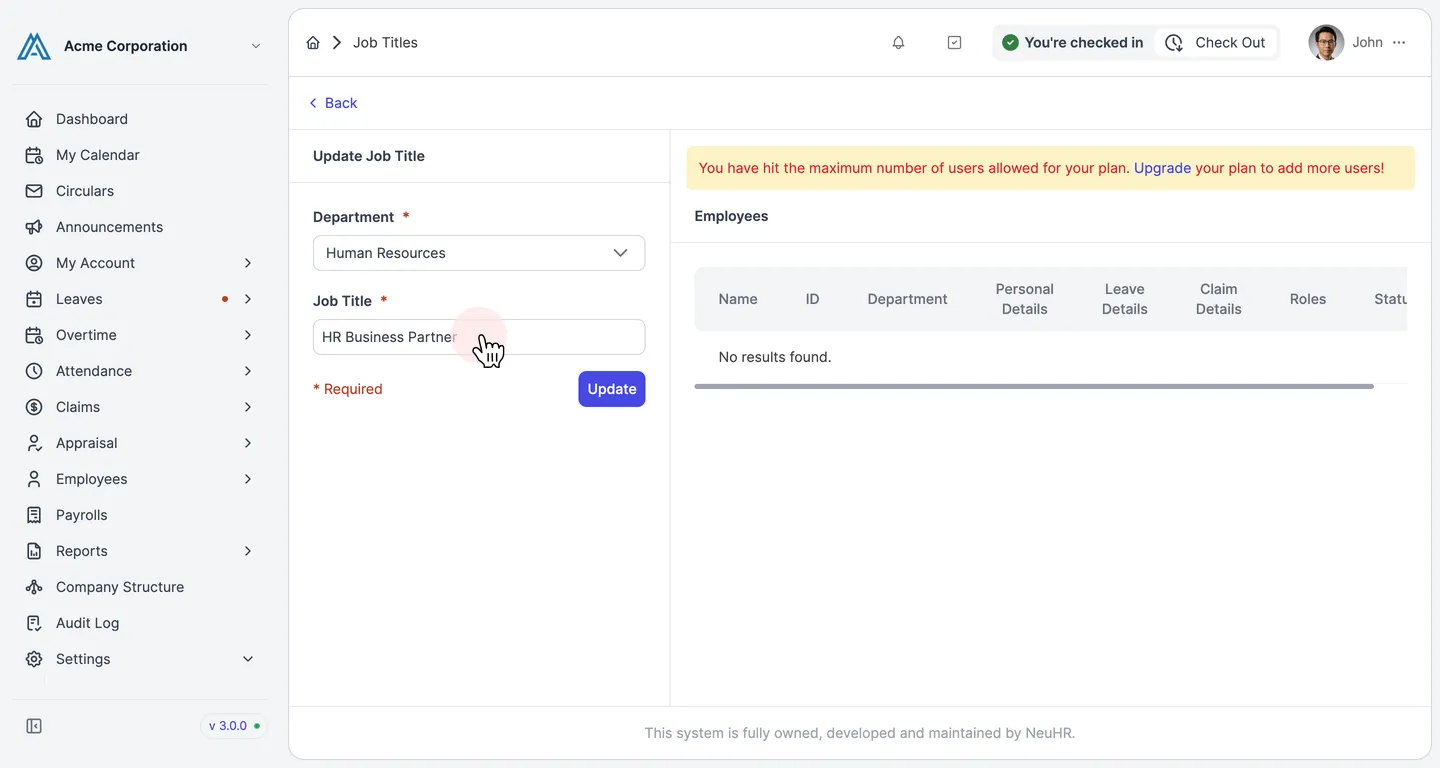Viewport: 1440px width, 768px height.
Task: Click the green checked-in status icon
Action: [x=1010, y=42]
